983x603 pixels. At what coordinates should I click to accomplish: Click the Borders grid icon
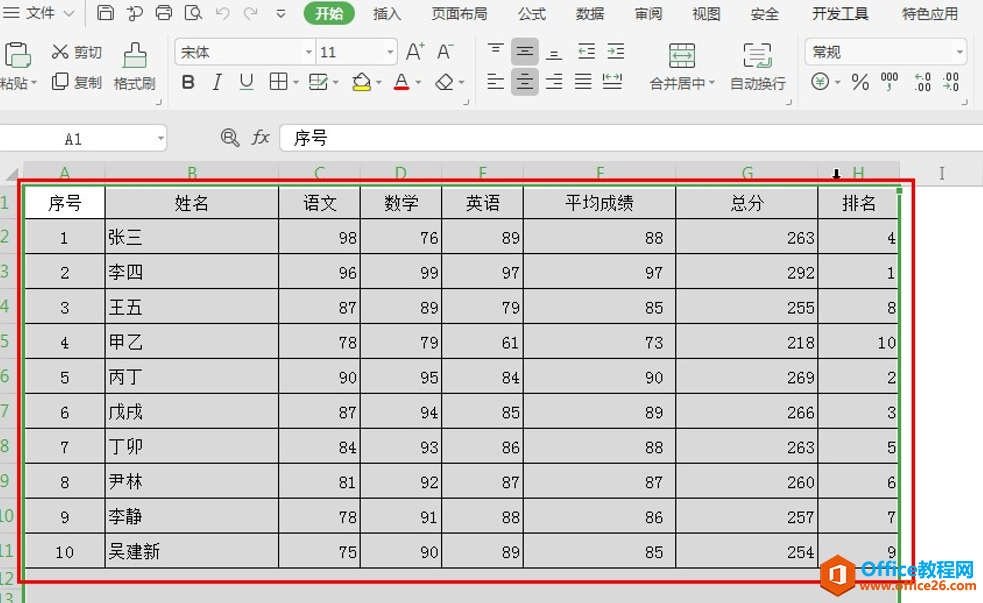tap(278, 81)
